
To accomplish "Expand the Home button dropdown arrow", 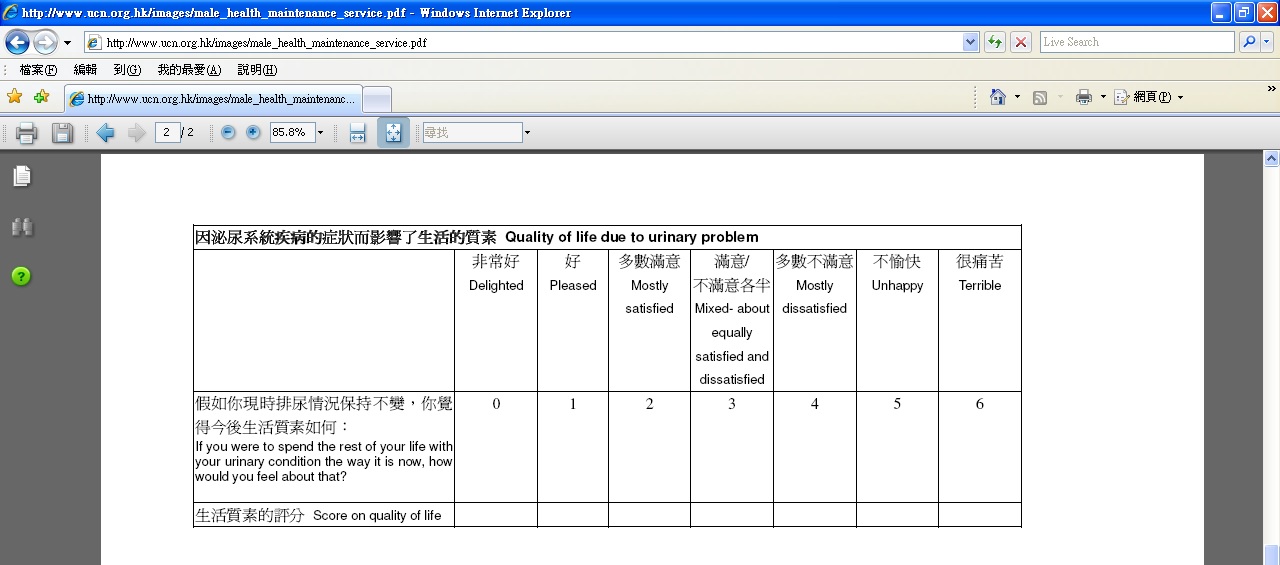I will (x=1017, y=97).
